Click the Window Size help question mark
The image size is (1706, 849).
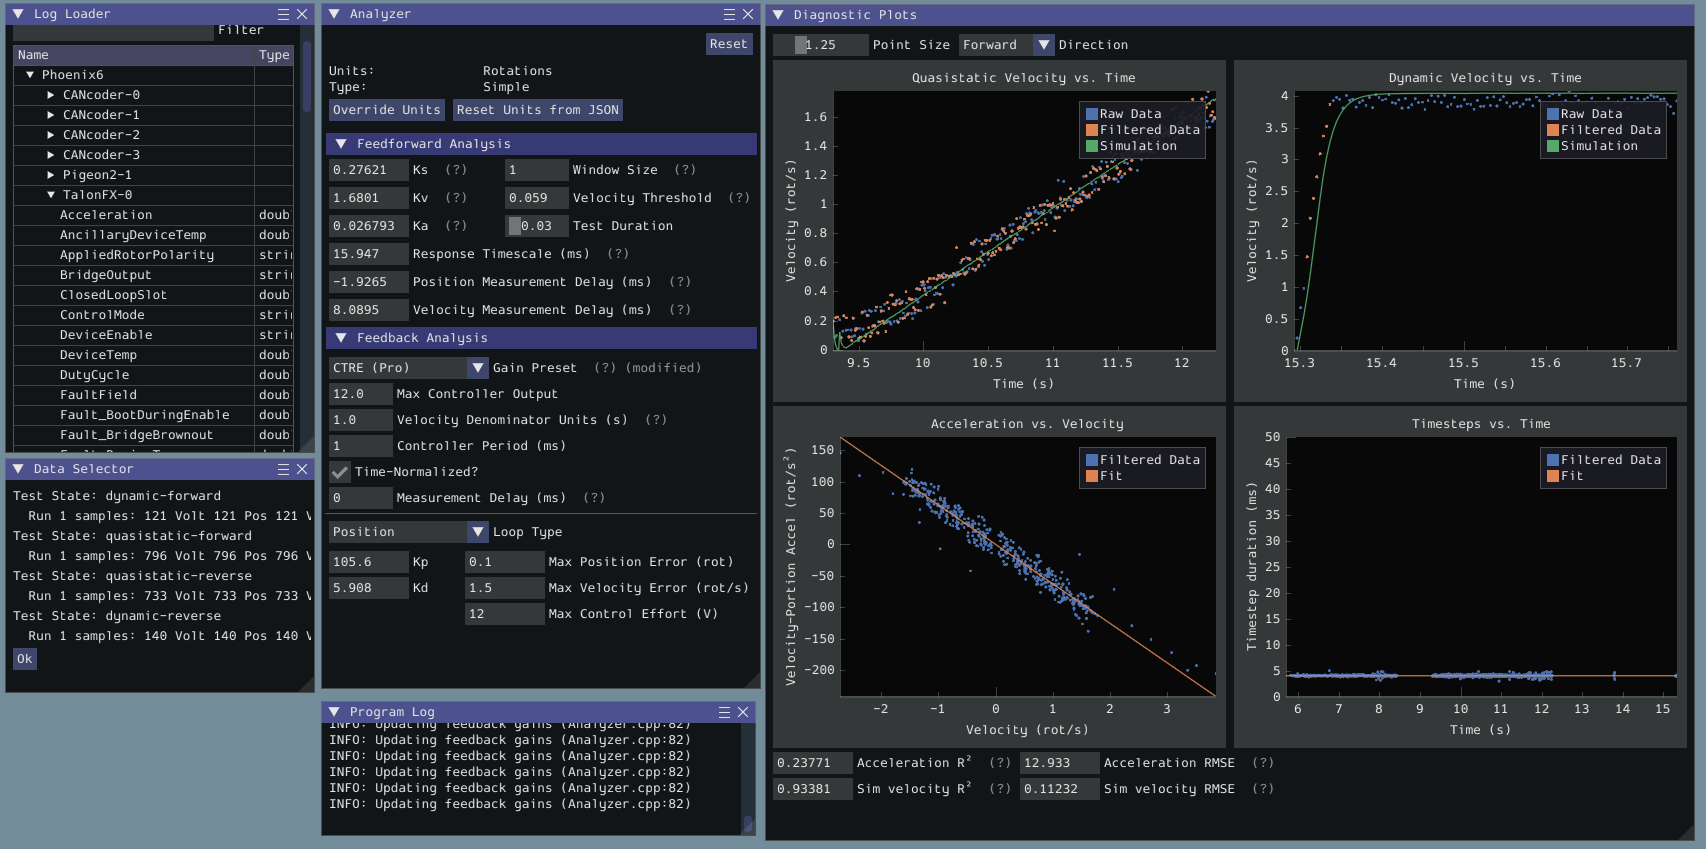click(x=685, y=170)
